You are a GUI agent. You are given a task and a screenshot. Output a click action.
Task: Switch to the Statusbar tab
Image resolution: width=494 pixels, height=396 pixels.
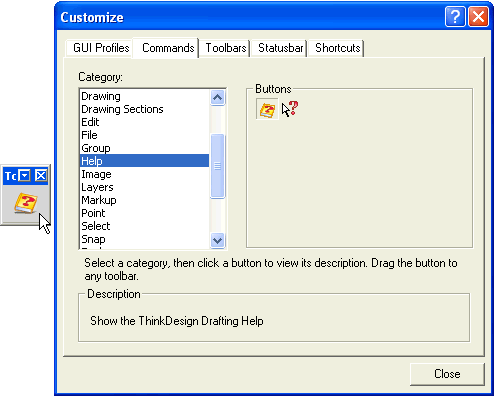pyautogui.click(x=280, y=48)
